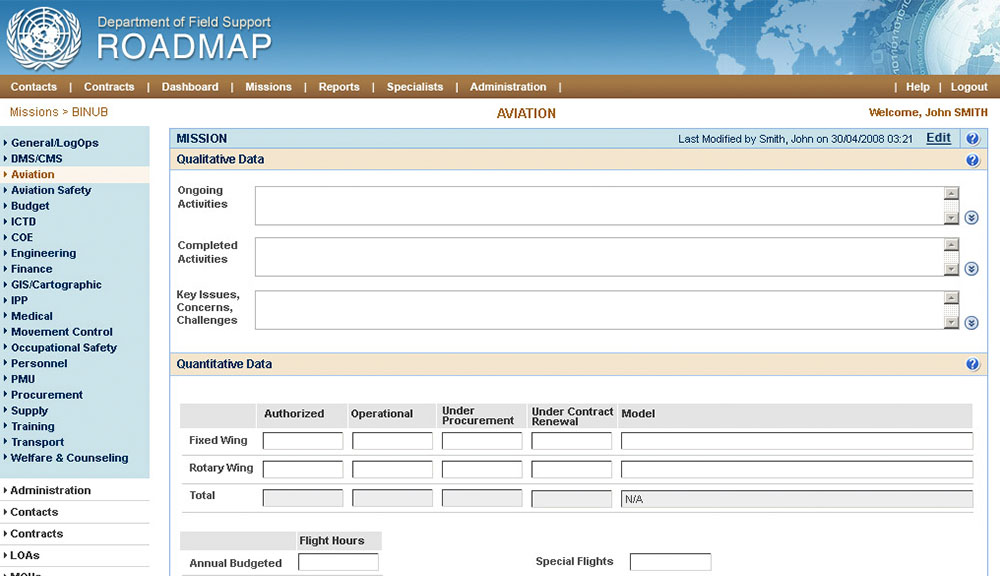1000x576 pixels.
Task: Click down arrow of Key Issues scrollbar
Action: [x=951, y=323]
